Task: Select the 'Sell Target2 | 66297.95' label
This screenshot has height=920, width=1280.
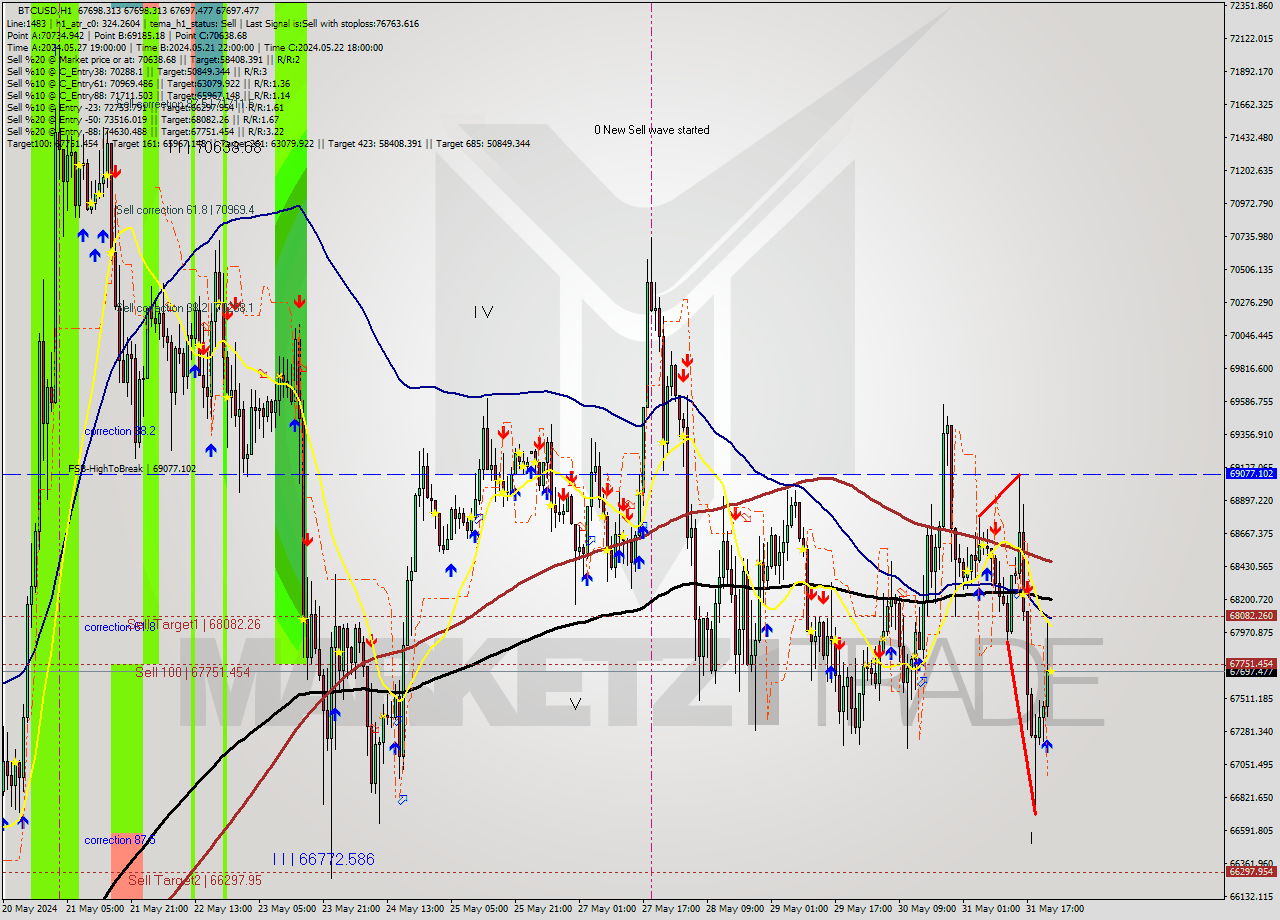Action: [195, 880]
